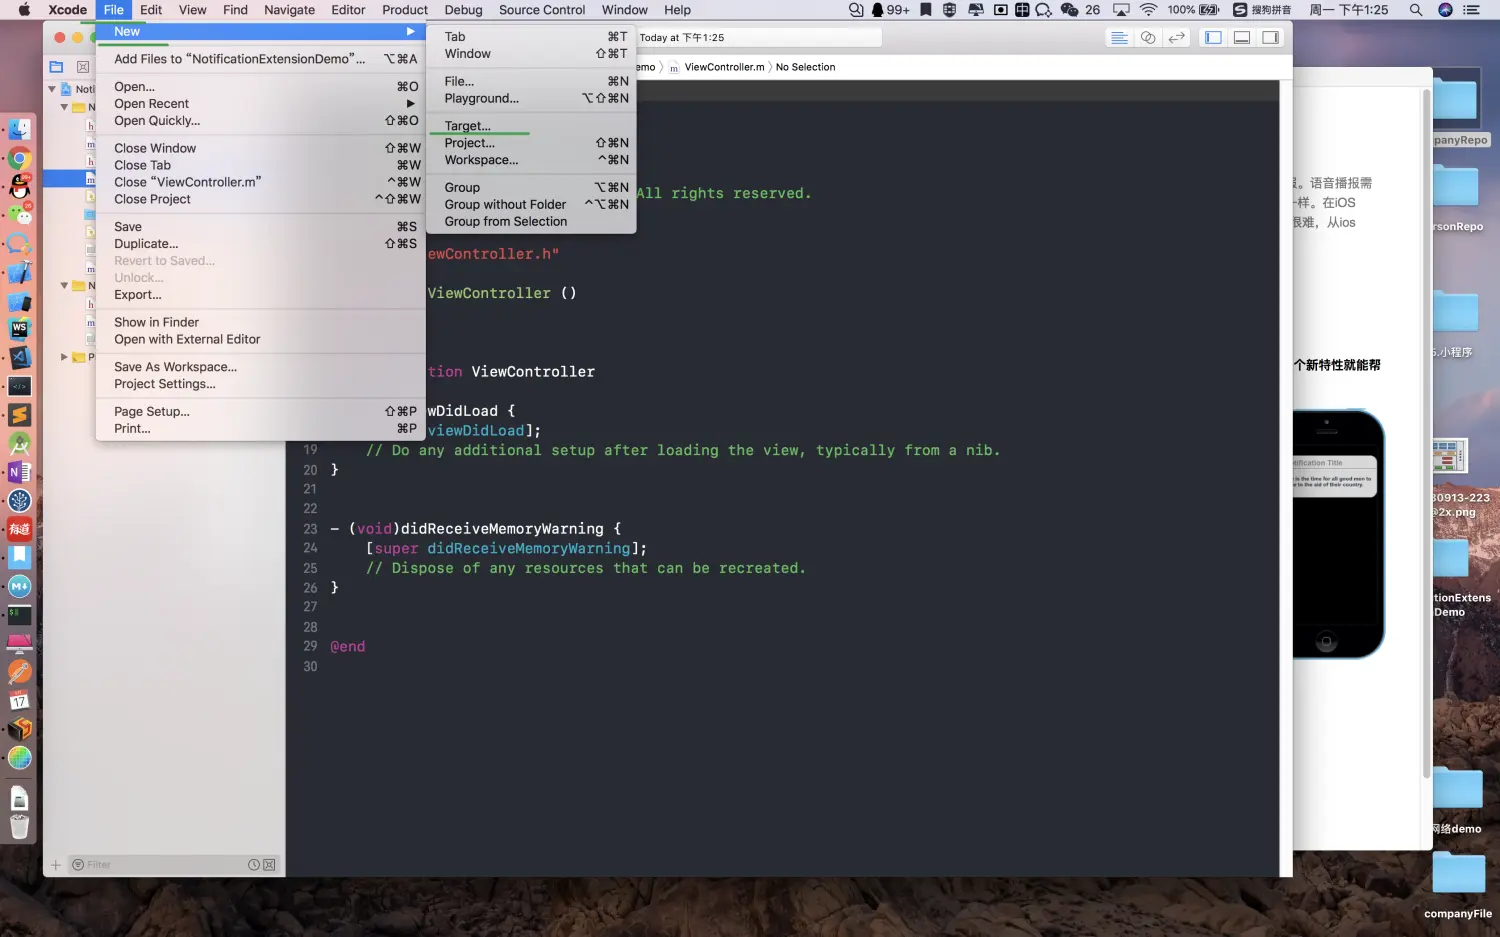Open the project navigator folder tab
1500x937 pixels.
click(56, 67)
